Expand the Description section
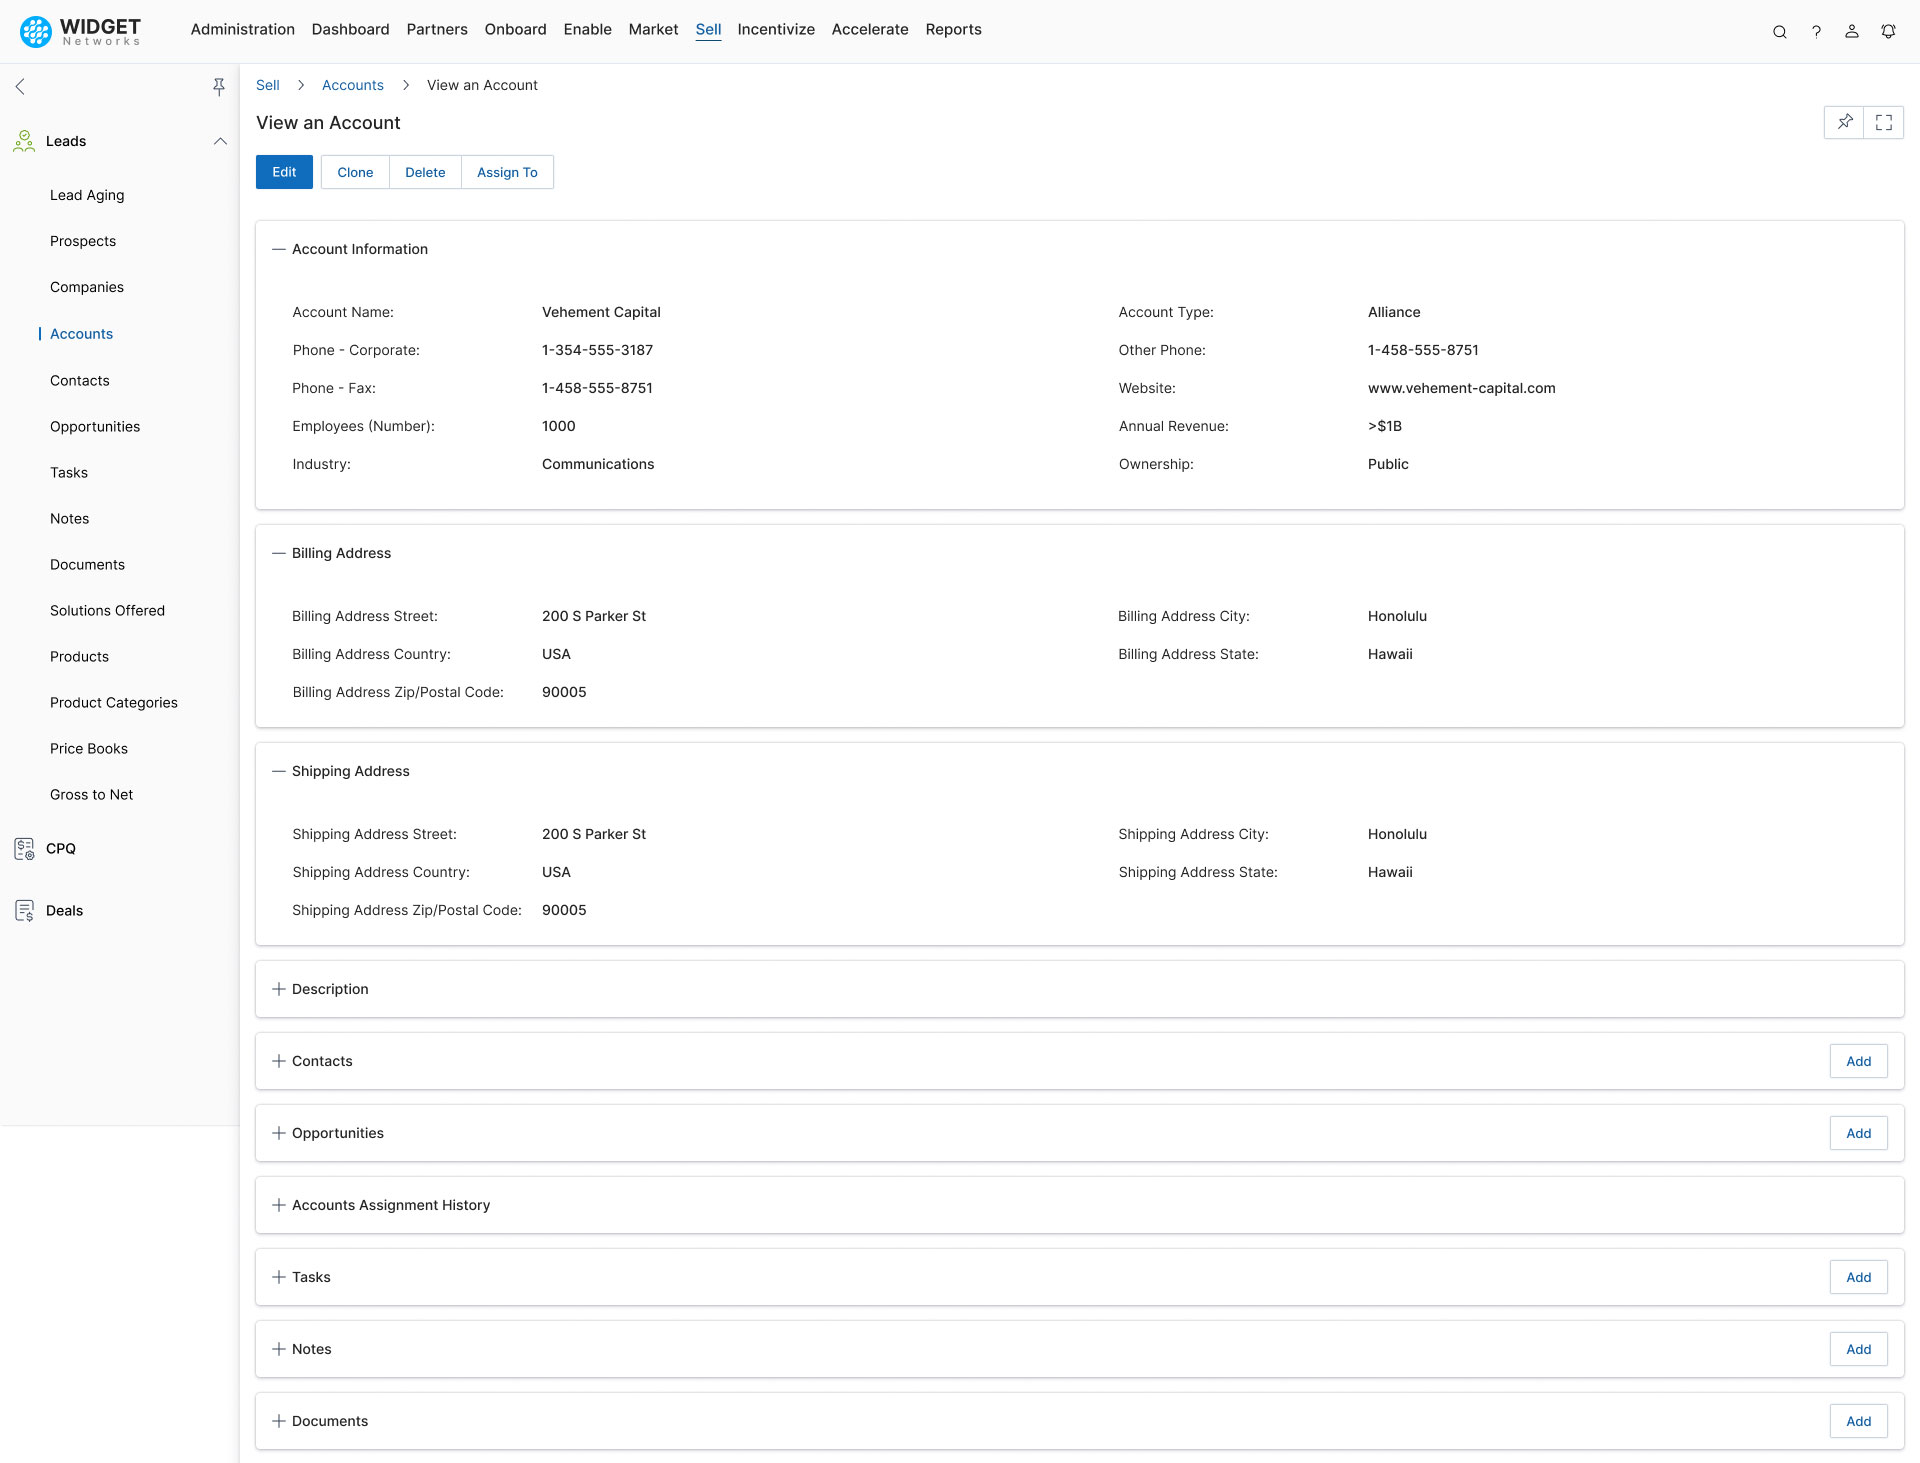Image resolution: width=1920 pixels, height=1463 pixels. click(x=278, y=989)
